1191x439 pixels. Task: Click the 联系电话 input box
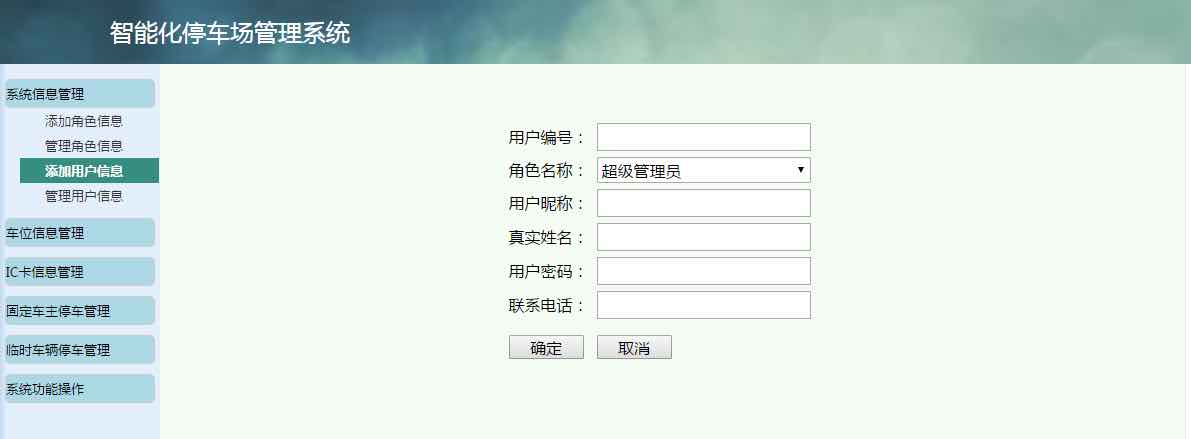pos(703,305)
